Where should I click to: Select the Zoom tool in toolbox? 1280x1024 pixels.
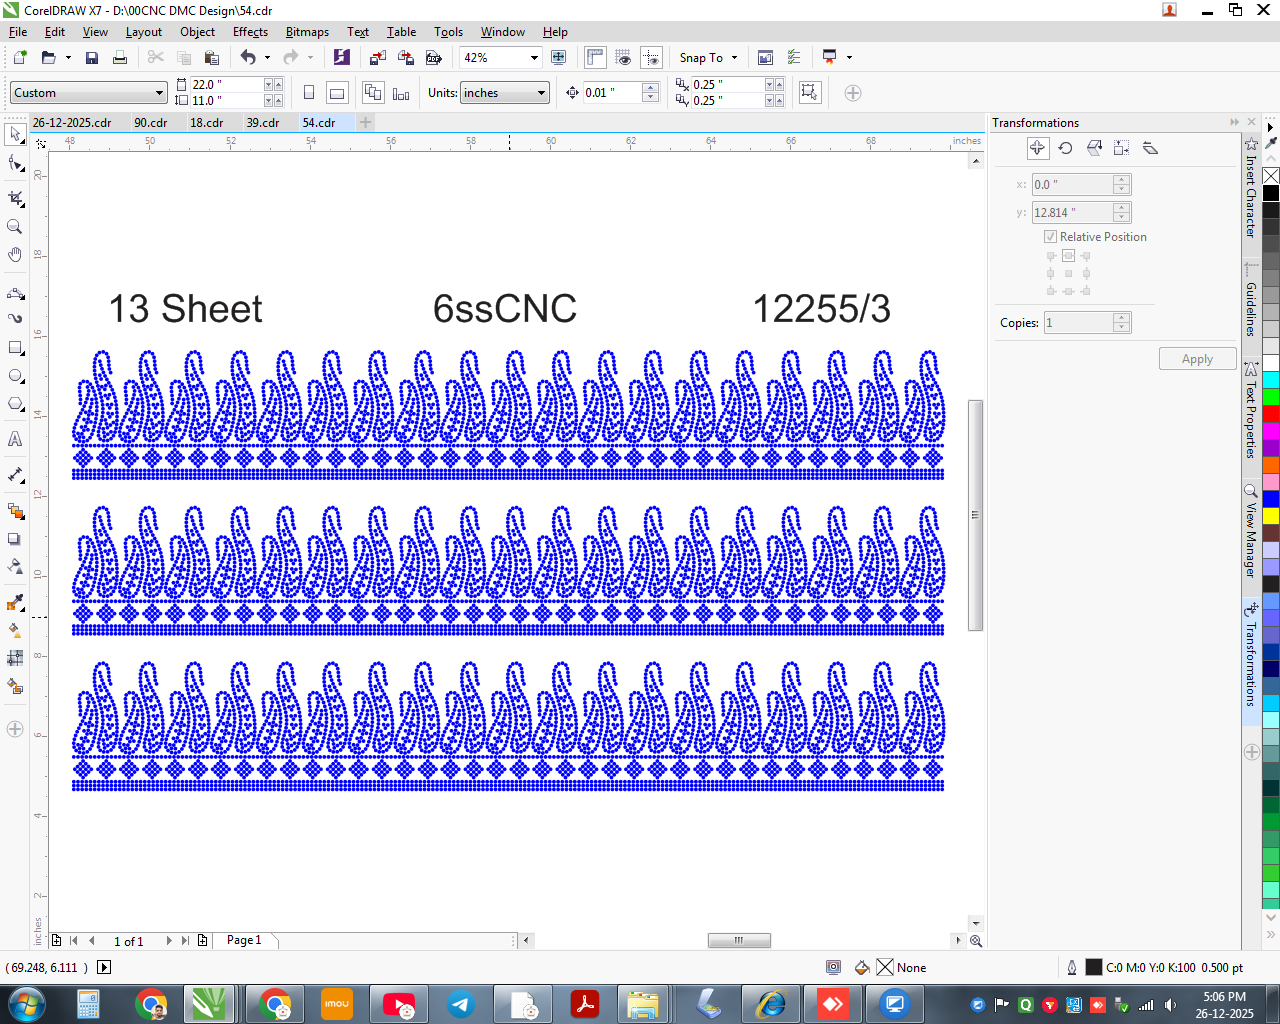click(15, 227)
